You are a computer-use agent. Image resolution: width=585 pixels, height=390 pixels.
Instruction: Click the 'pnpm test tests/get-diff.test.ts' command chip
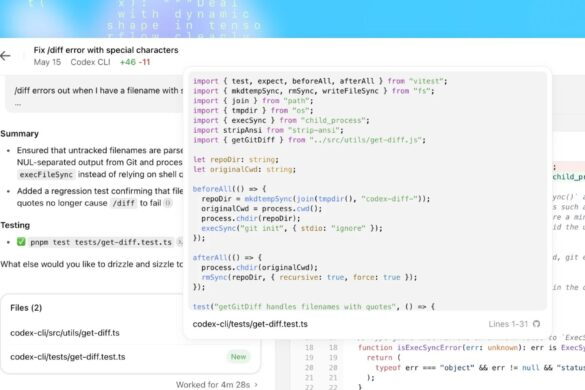[x=101, y=242]
